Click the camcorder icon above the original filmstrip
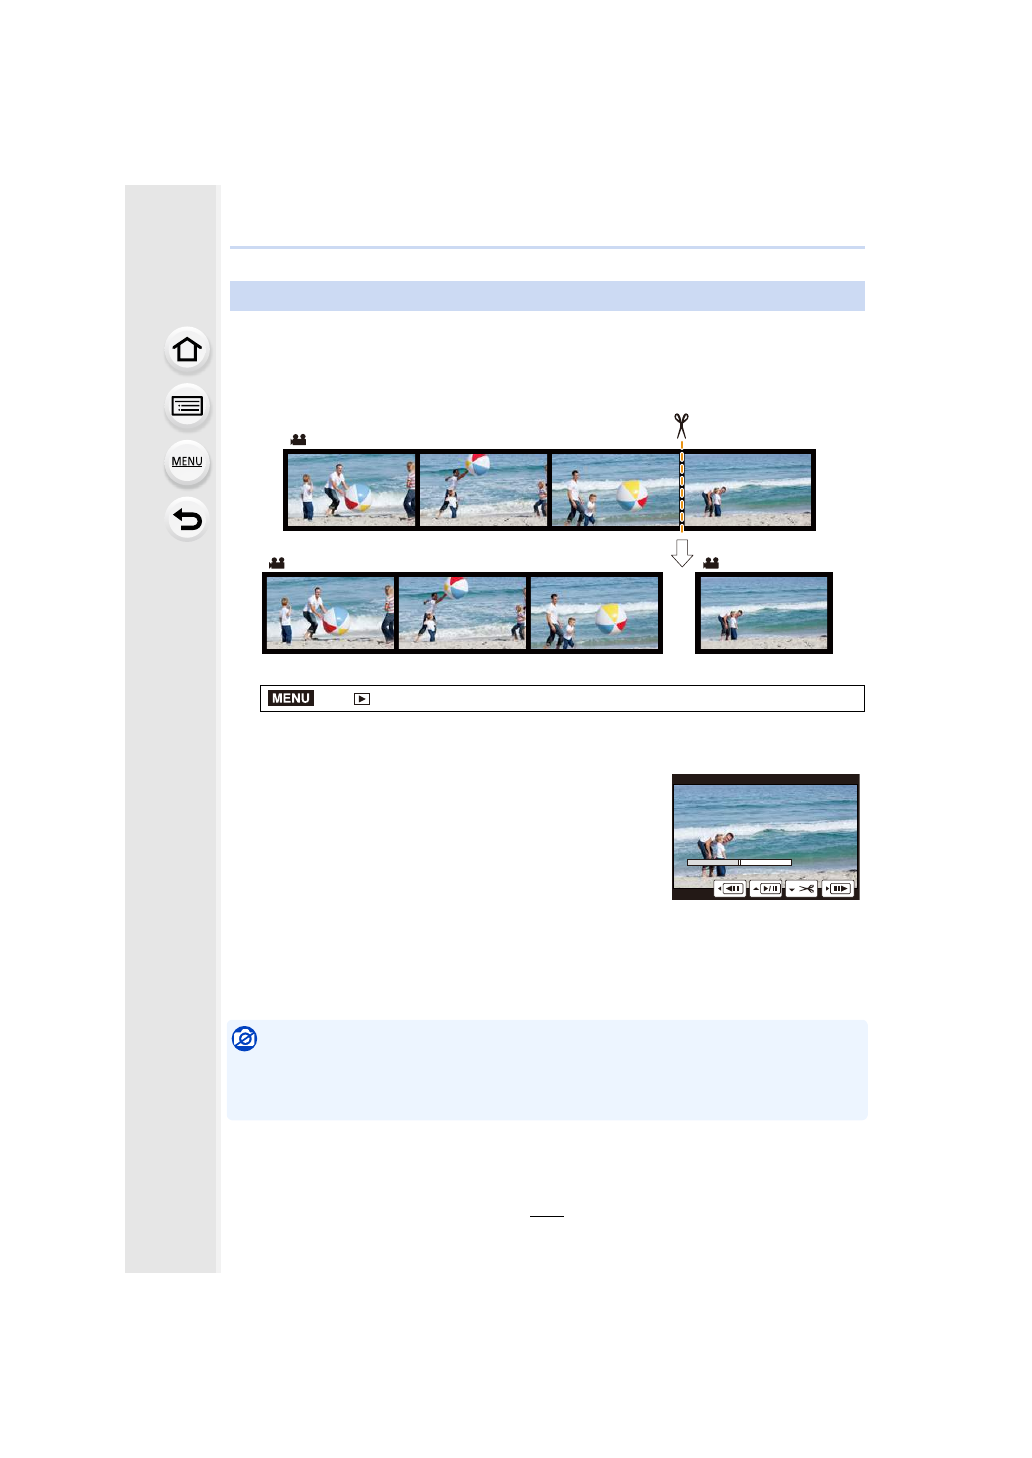This screenshot has width=1032, height=1458. click(x=298, y=440)
